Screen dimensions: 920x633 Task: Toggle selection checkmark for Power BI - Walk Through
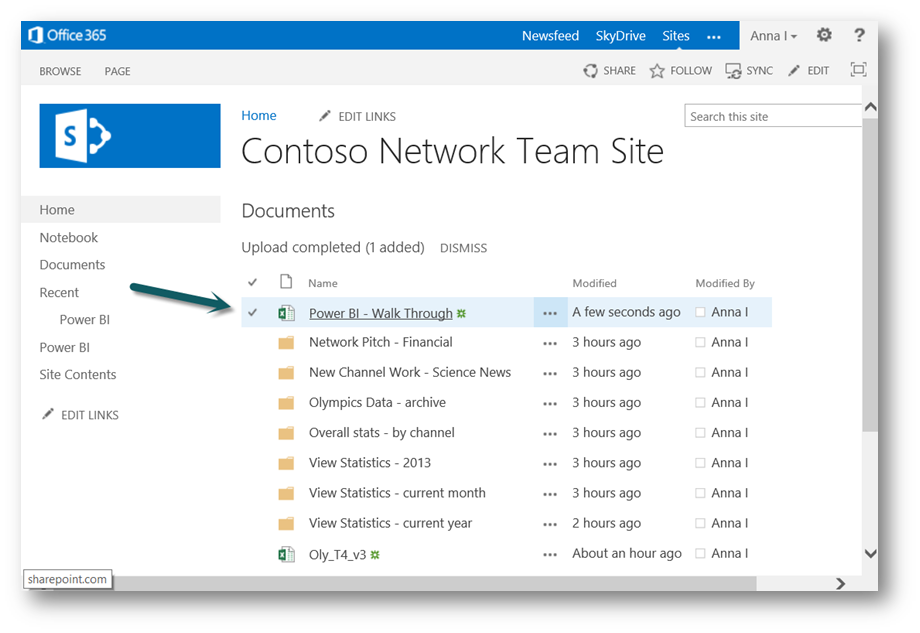252,312
